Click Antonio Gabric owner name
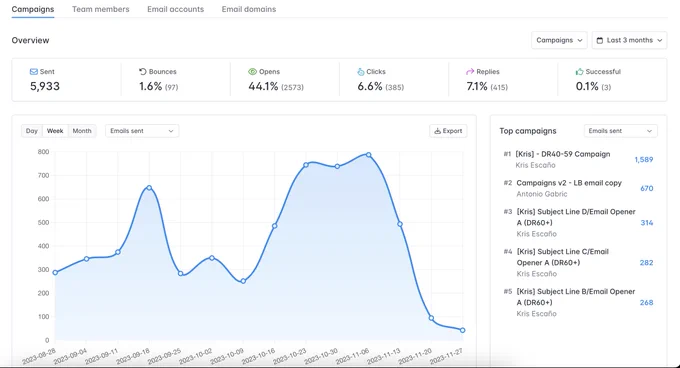This screenshot has width=680, height=368. [x=542, y=194]
